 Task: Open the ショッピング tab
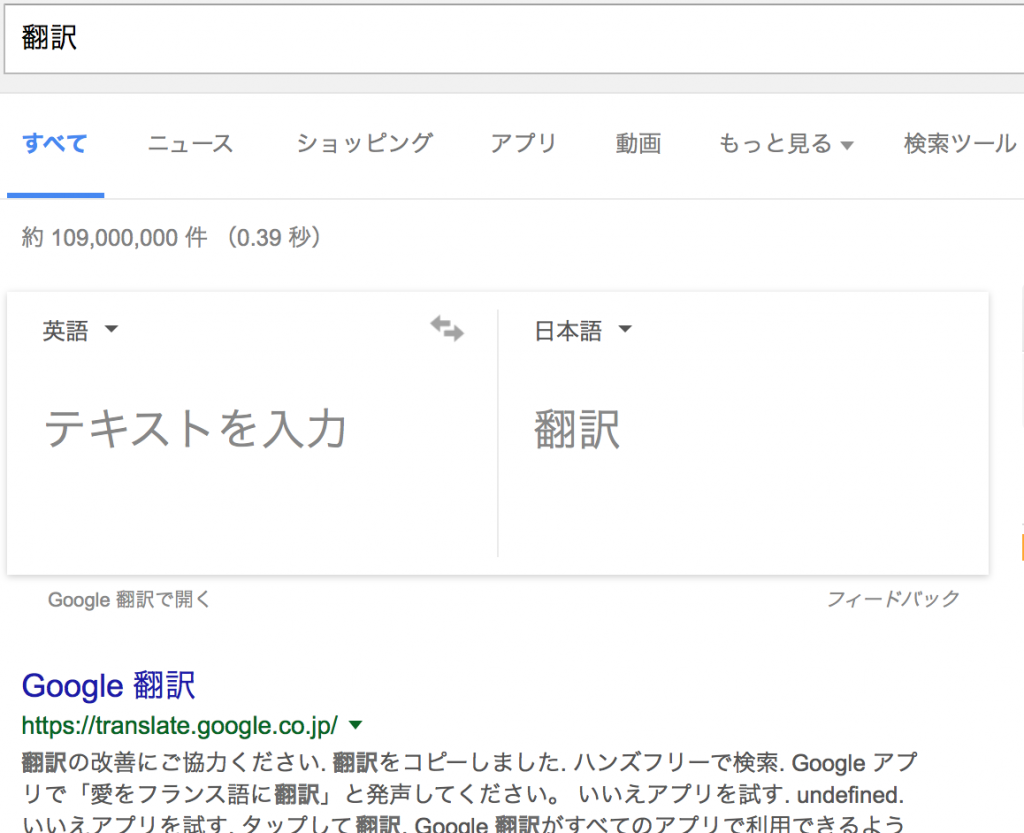pos(364,144)
